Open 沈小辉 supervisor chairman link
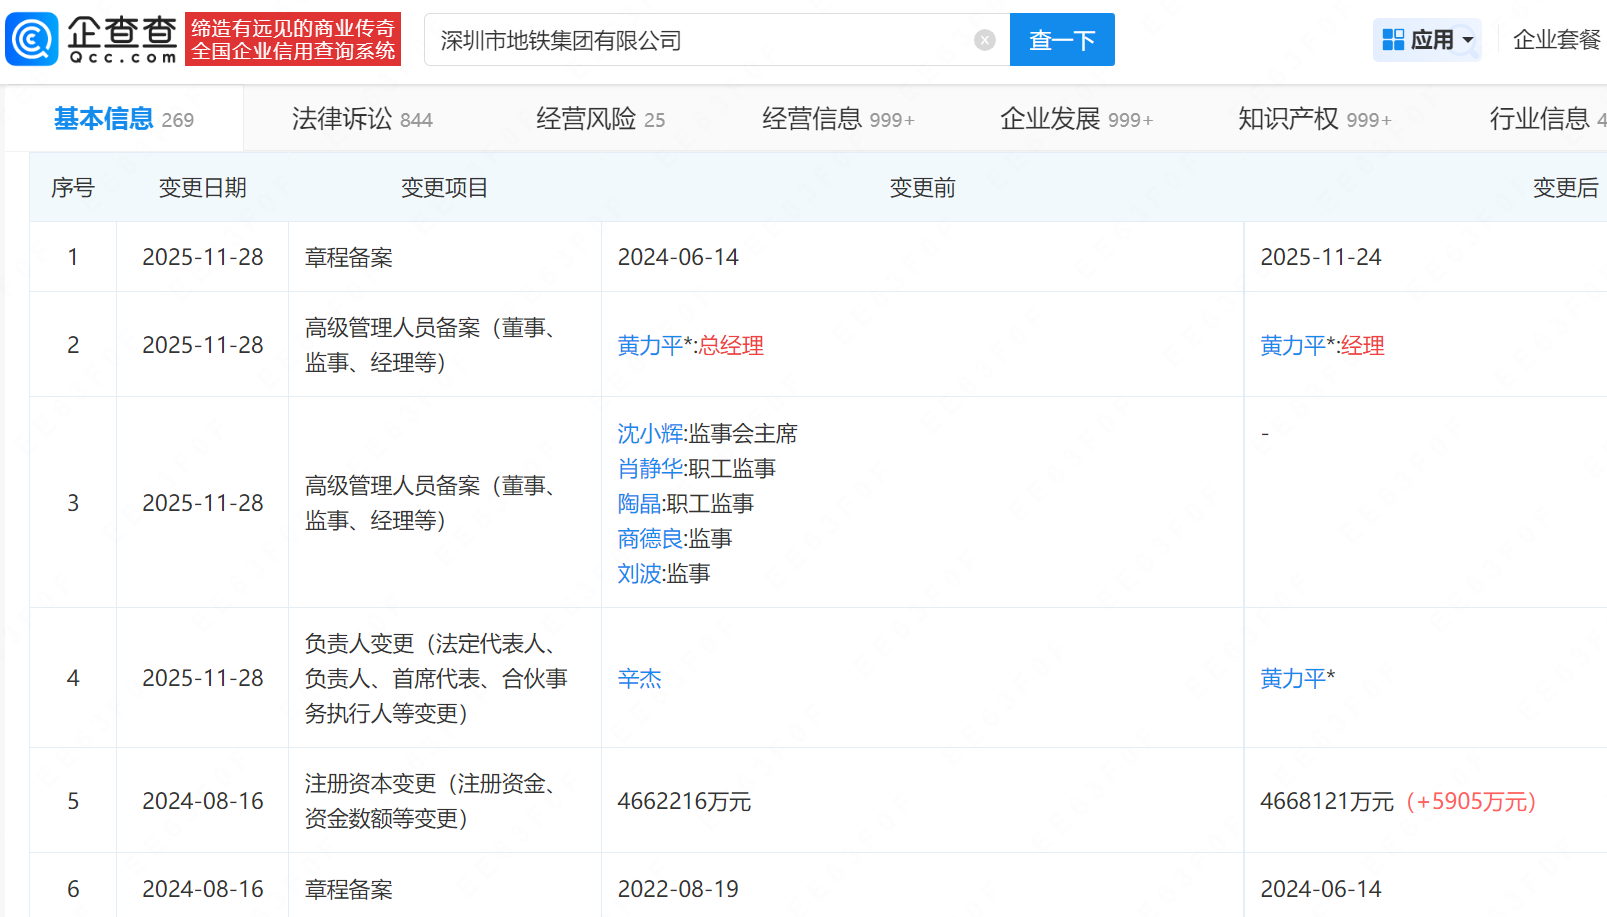This screenshot has width=1607, height=917. point(650,434)
